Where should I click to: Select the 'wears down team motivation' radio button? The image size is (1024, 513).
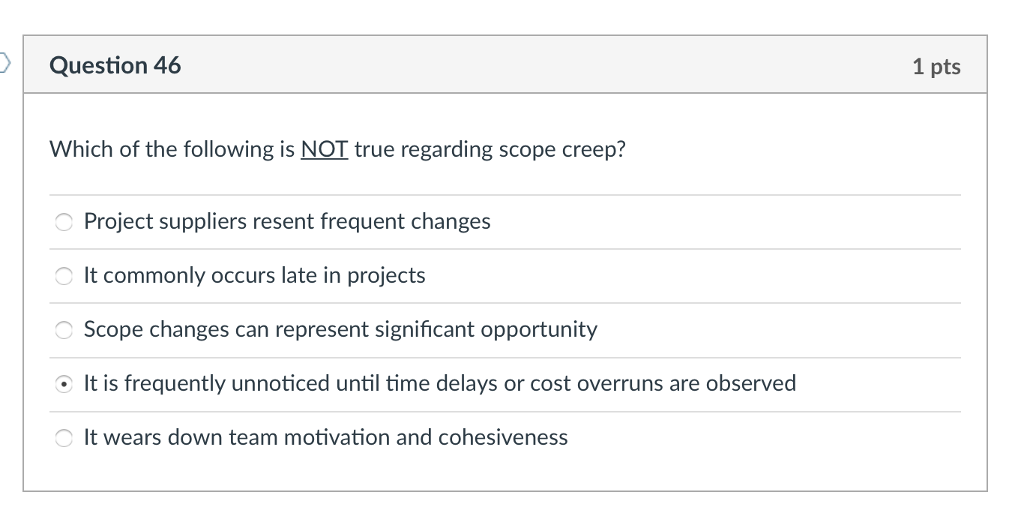click(63, 438)
